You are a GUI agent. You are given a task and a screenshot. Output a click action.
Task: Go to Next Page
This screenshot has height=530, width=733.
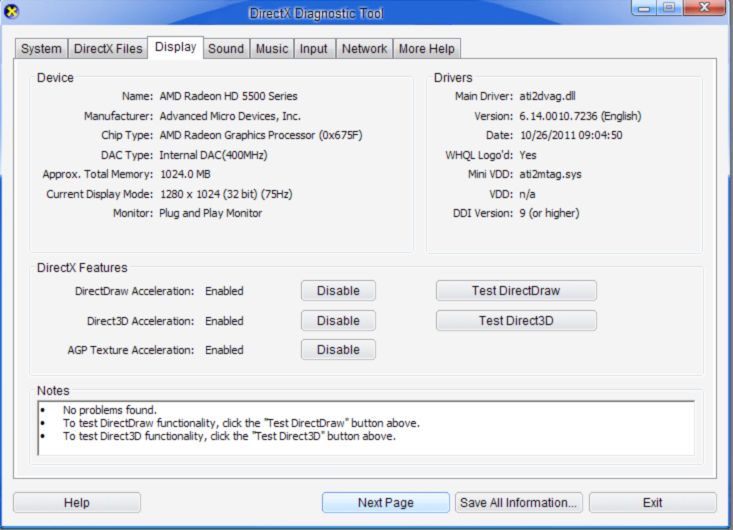point(386,502)
